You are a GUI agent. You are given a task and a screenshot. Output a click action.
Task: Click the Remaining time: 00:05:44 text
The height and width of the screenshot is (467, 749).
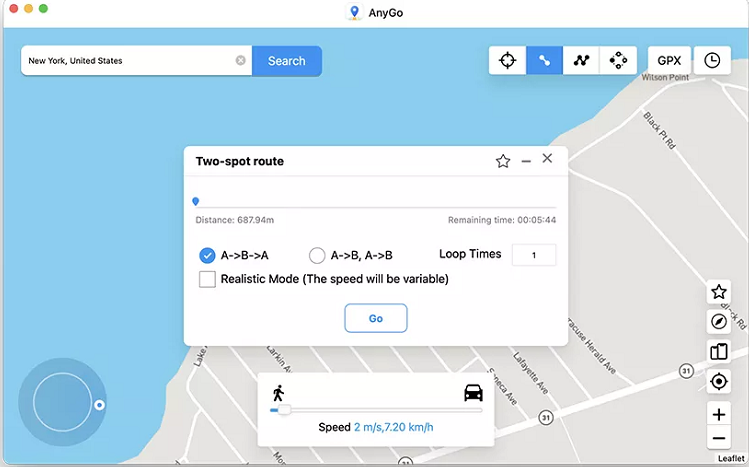point(502,220)
